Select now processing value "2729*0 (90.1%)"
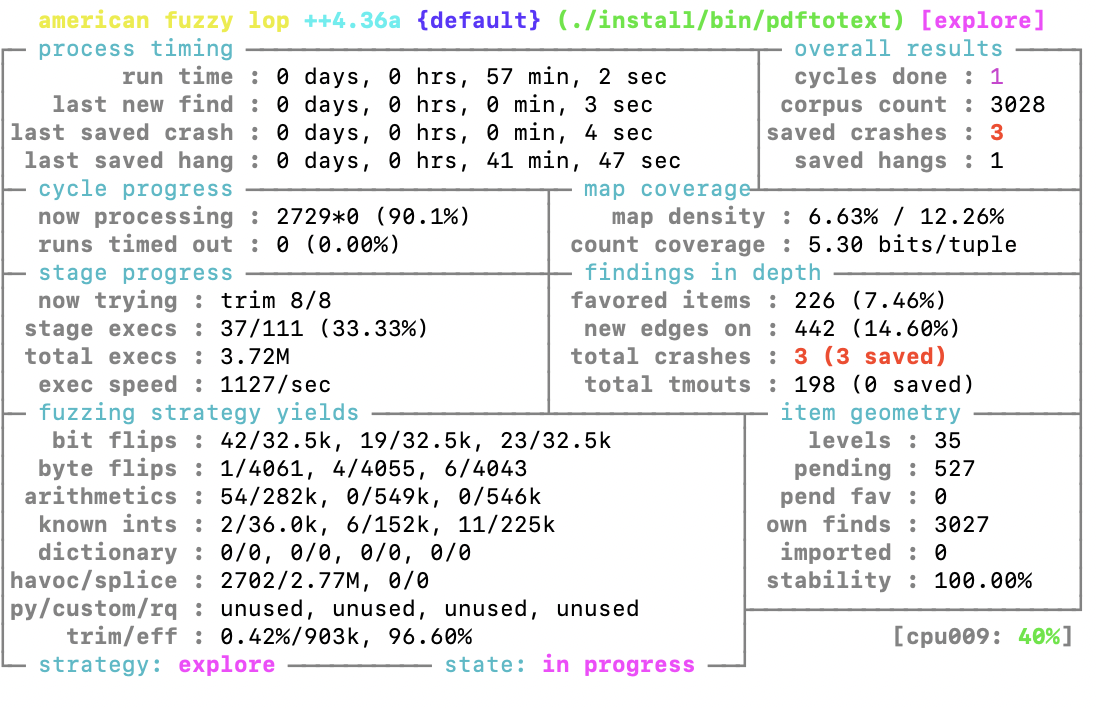The image size is (1096, 708). pos(373,217)
